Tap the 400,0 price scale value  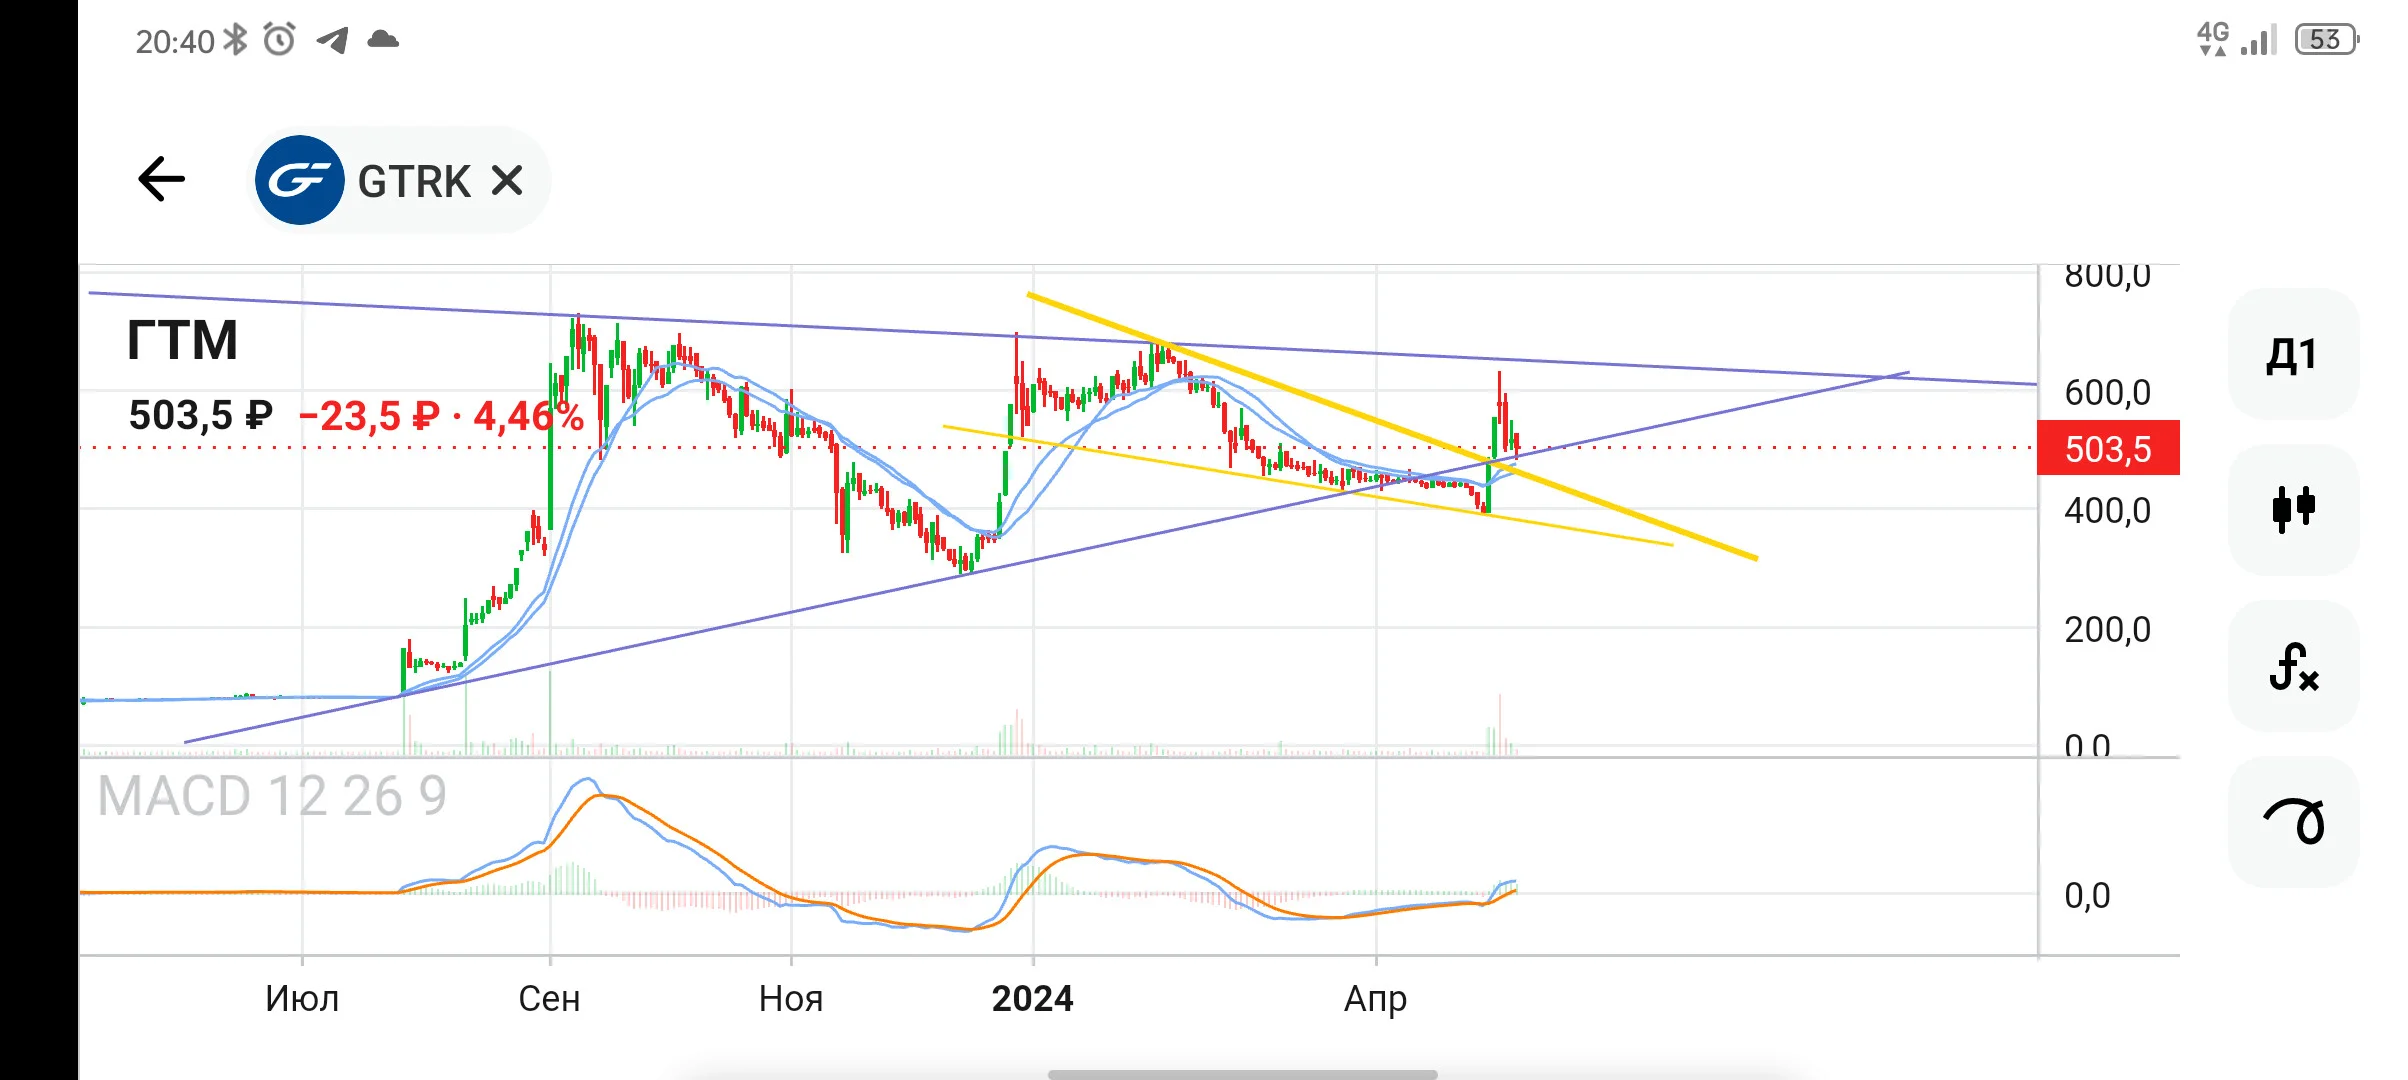click(x=2107, y=511)
